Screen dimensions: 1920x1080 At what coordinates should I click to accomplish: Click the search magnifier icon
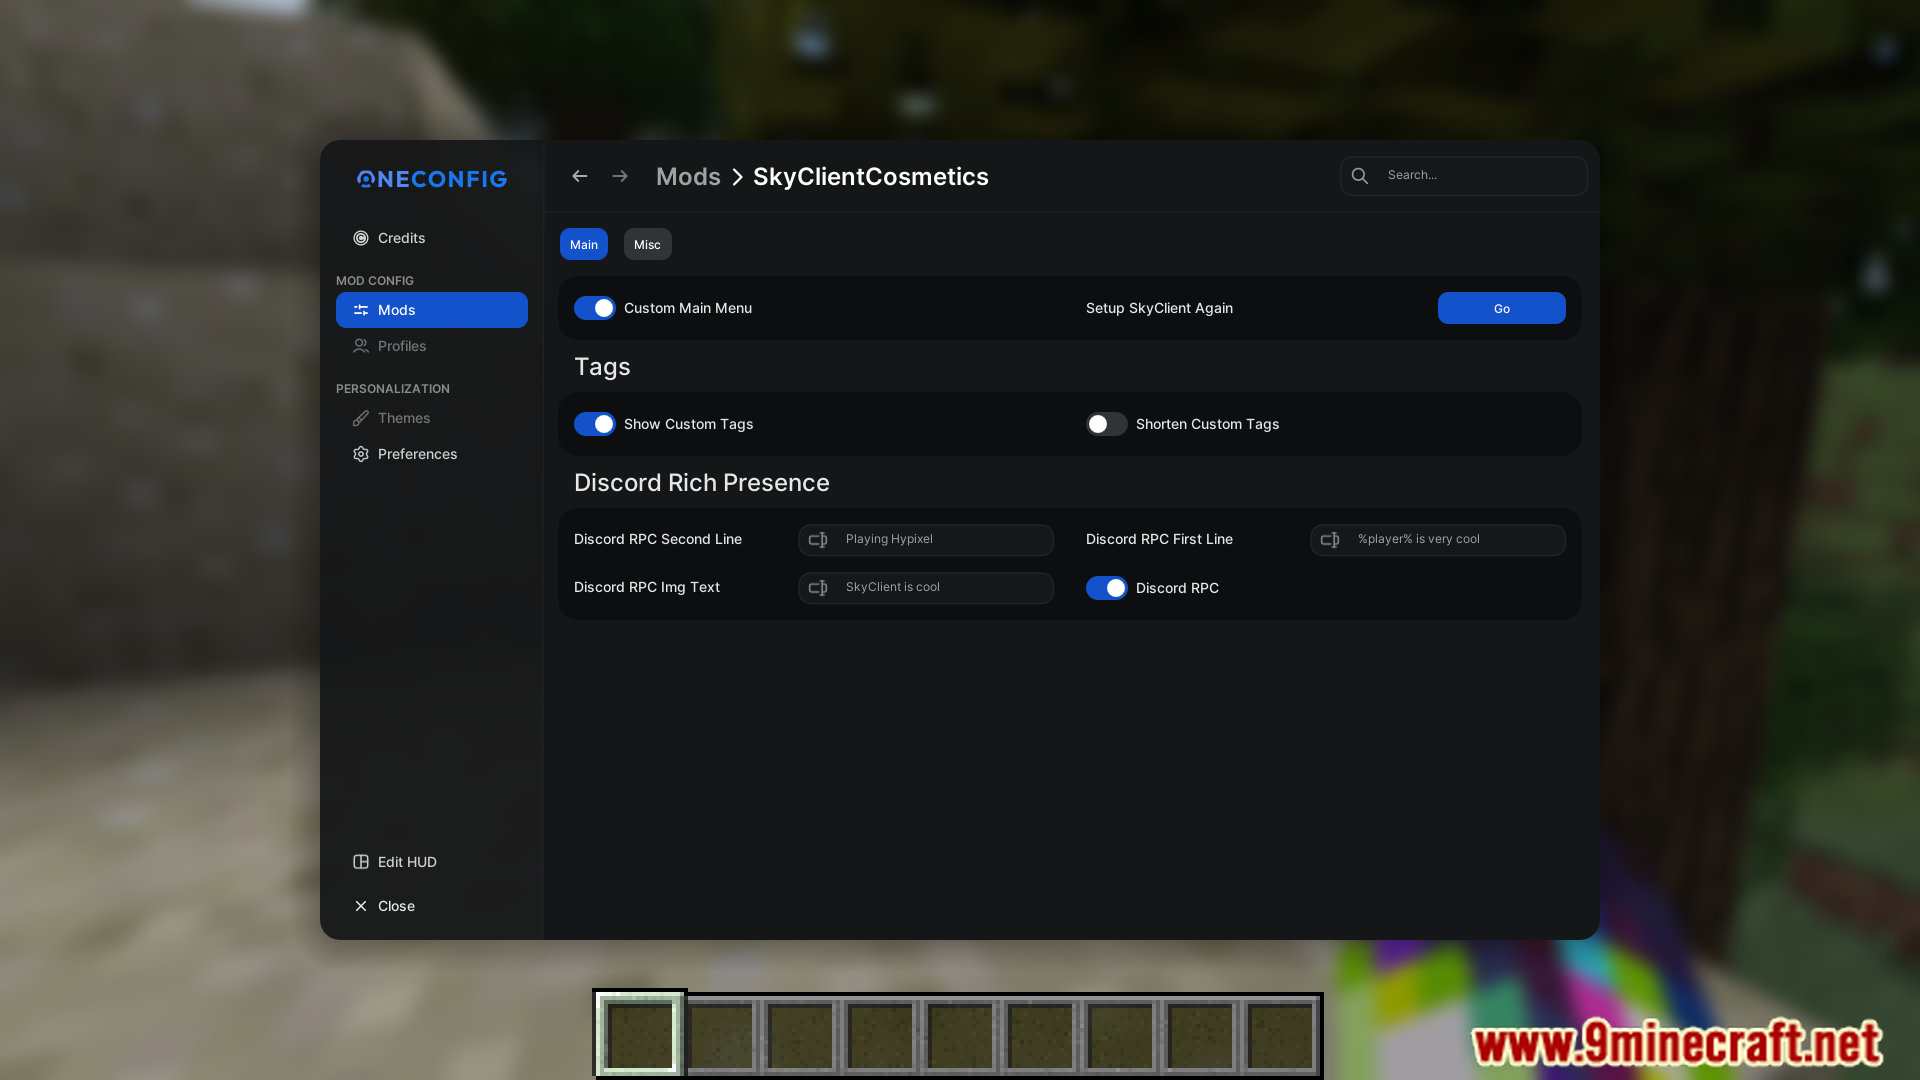tap(1360, 176)
